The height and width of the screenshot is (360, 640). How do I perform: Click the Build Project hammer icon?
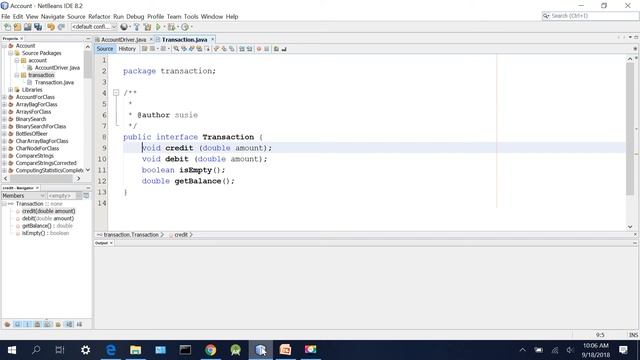136,27
